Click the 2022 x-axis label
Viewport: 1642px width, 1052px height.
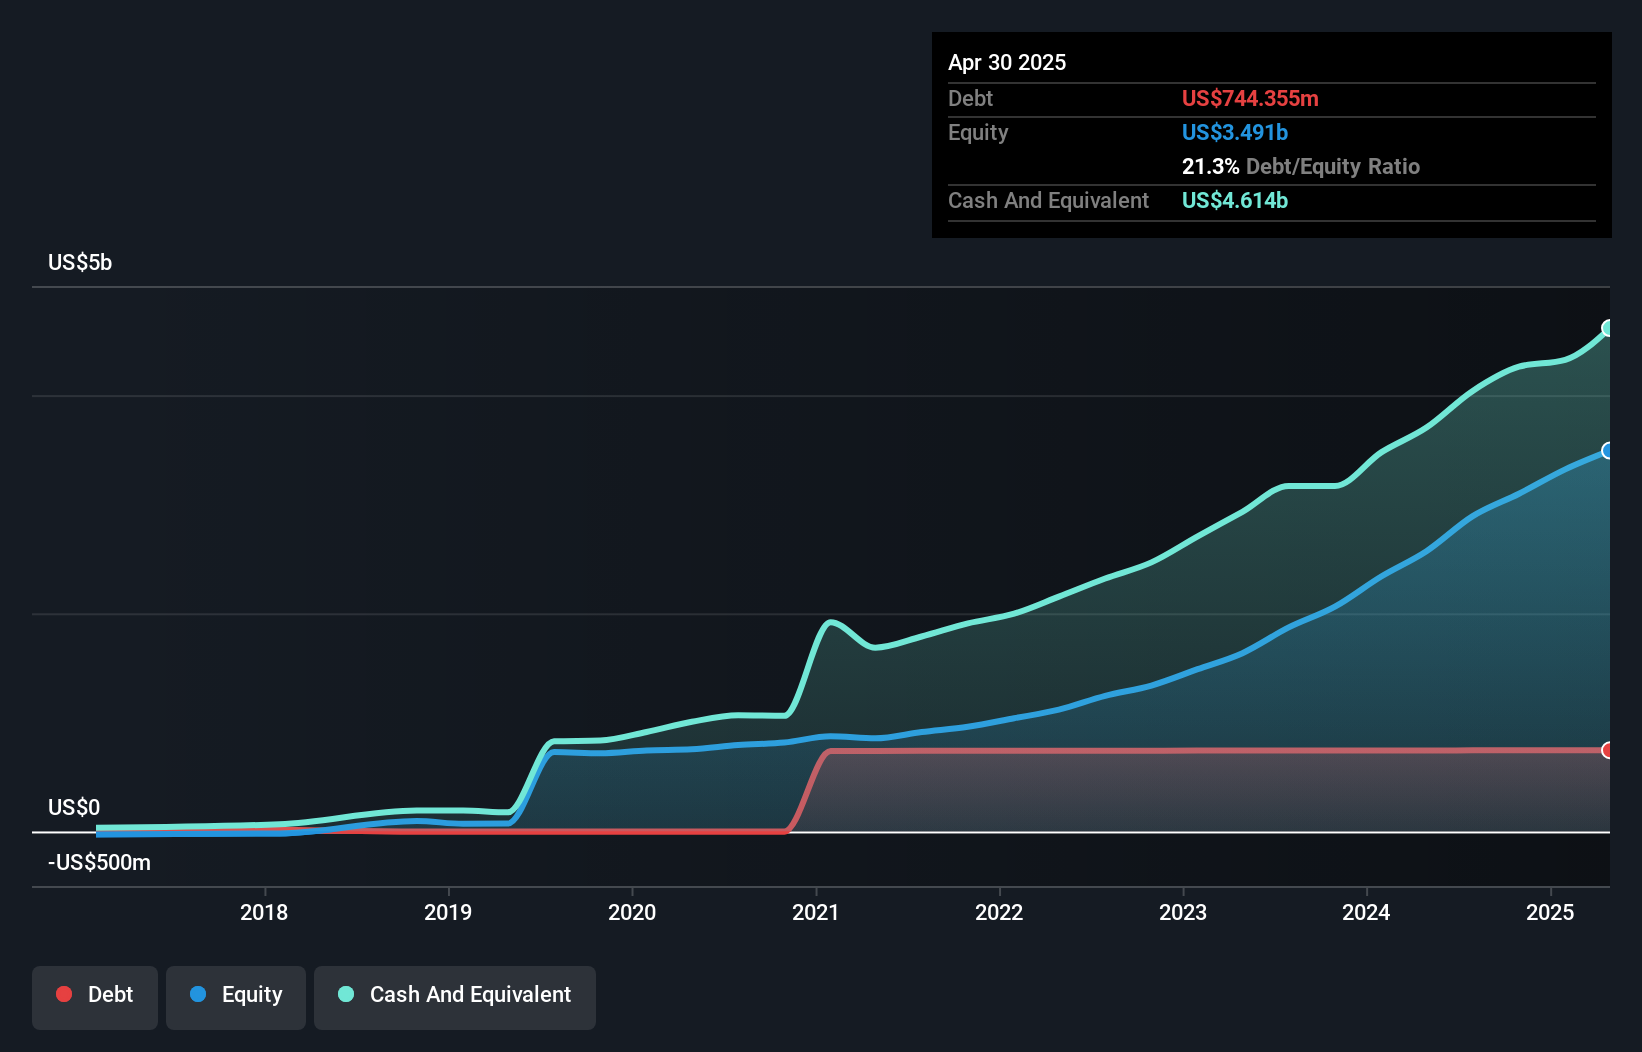999,912
